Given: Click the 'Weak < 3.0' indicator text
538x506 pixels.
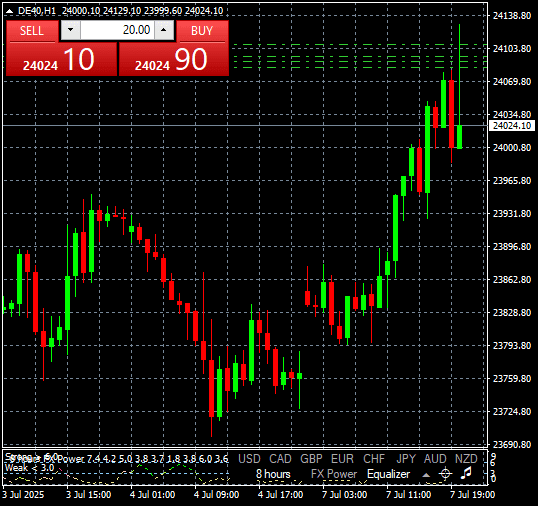Looking at the screenshot, I should pos(30,468).
